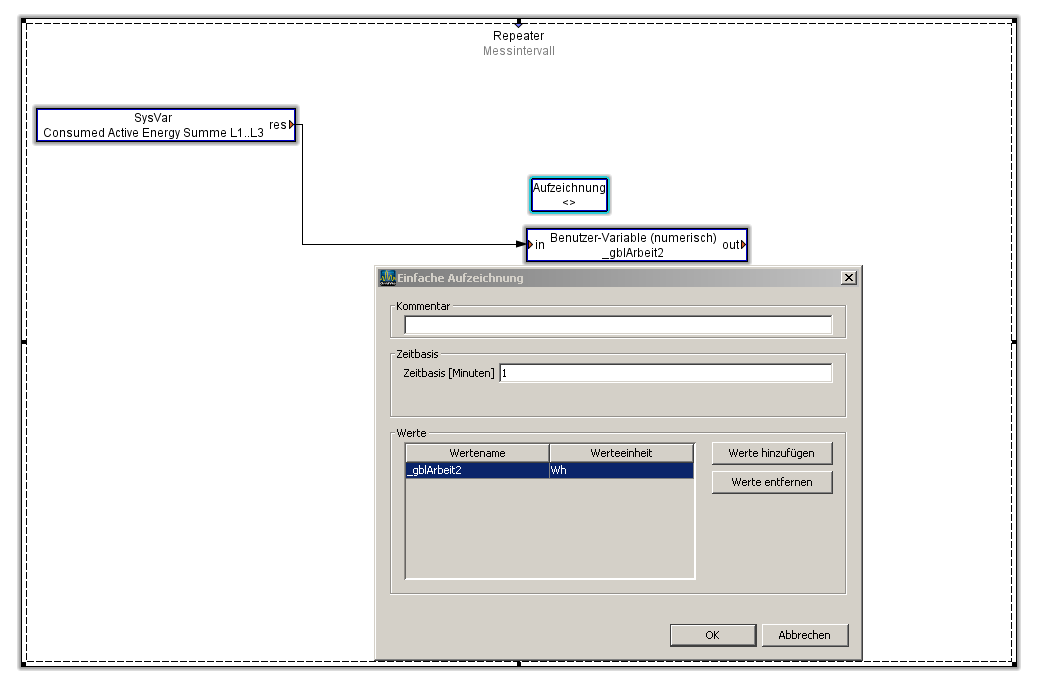This screenshot has height=696, width=1043.
Task: Focus the Kommentar text field
Action: click(617, 325)
